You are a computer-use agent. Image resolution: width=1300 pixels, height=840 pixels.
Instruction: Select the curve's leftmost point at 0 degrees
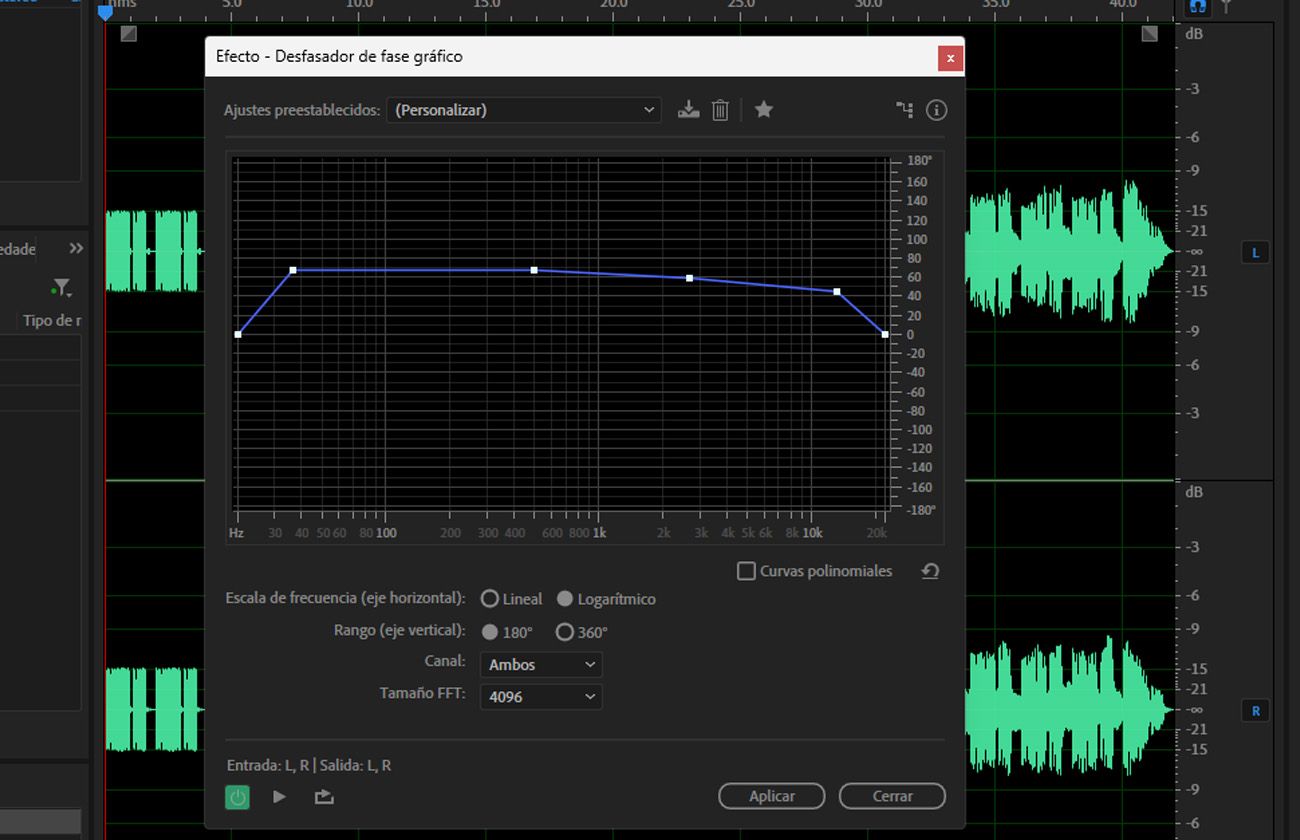click(x=238, y=334)
